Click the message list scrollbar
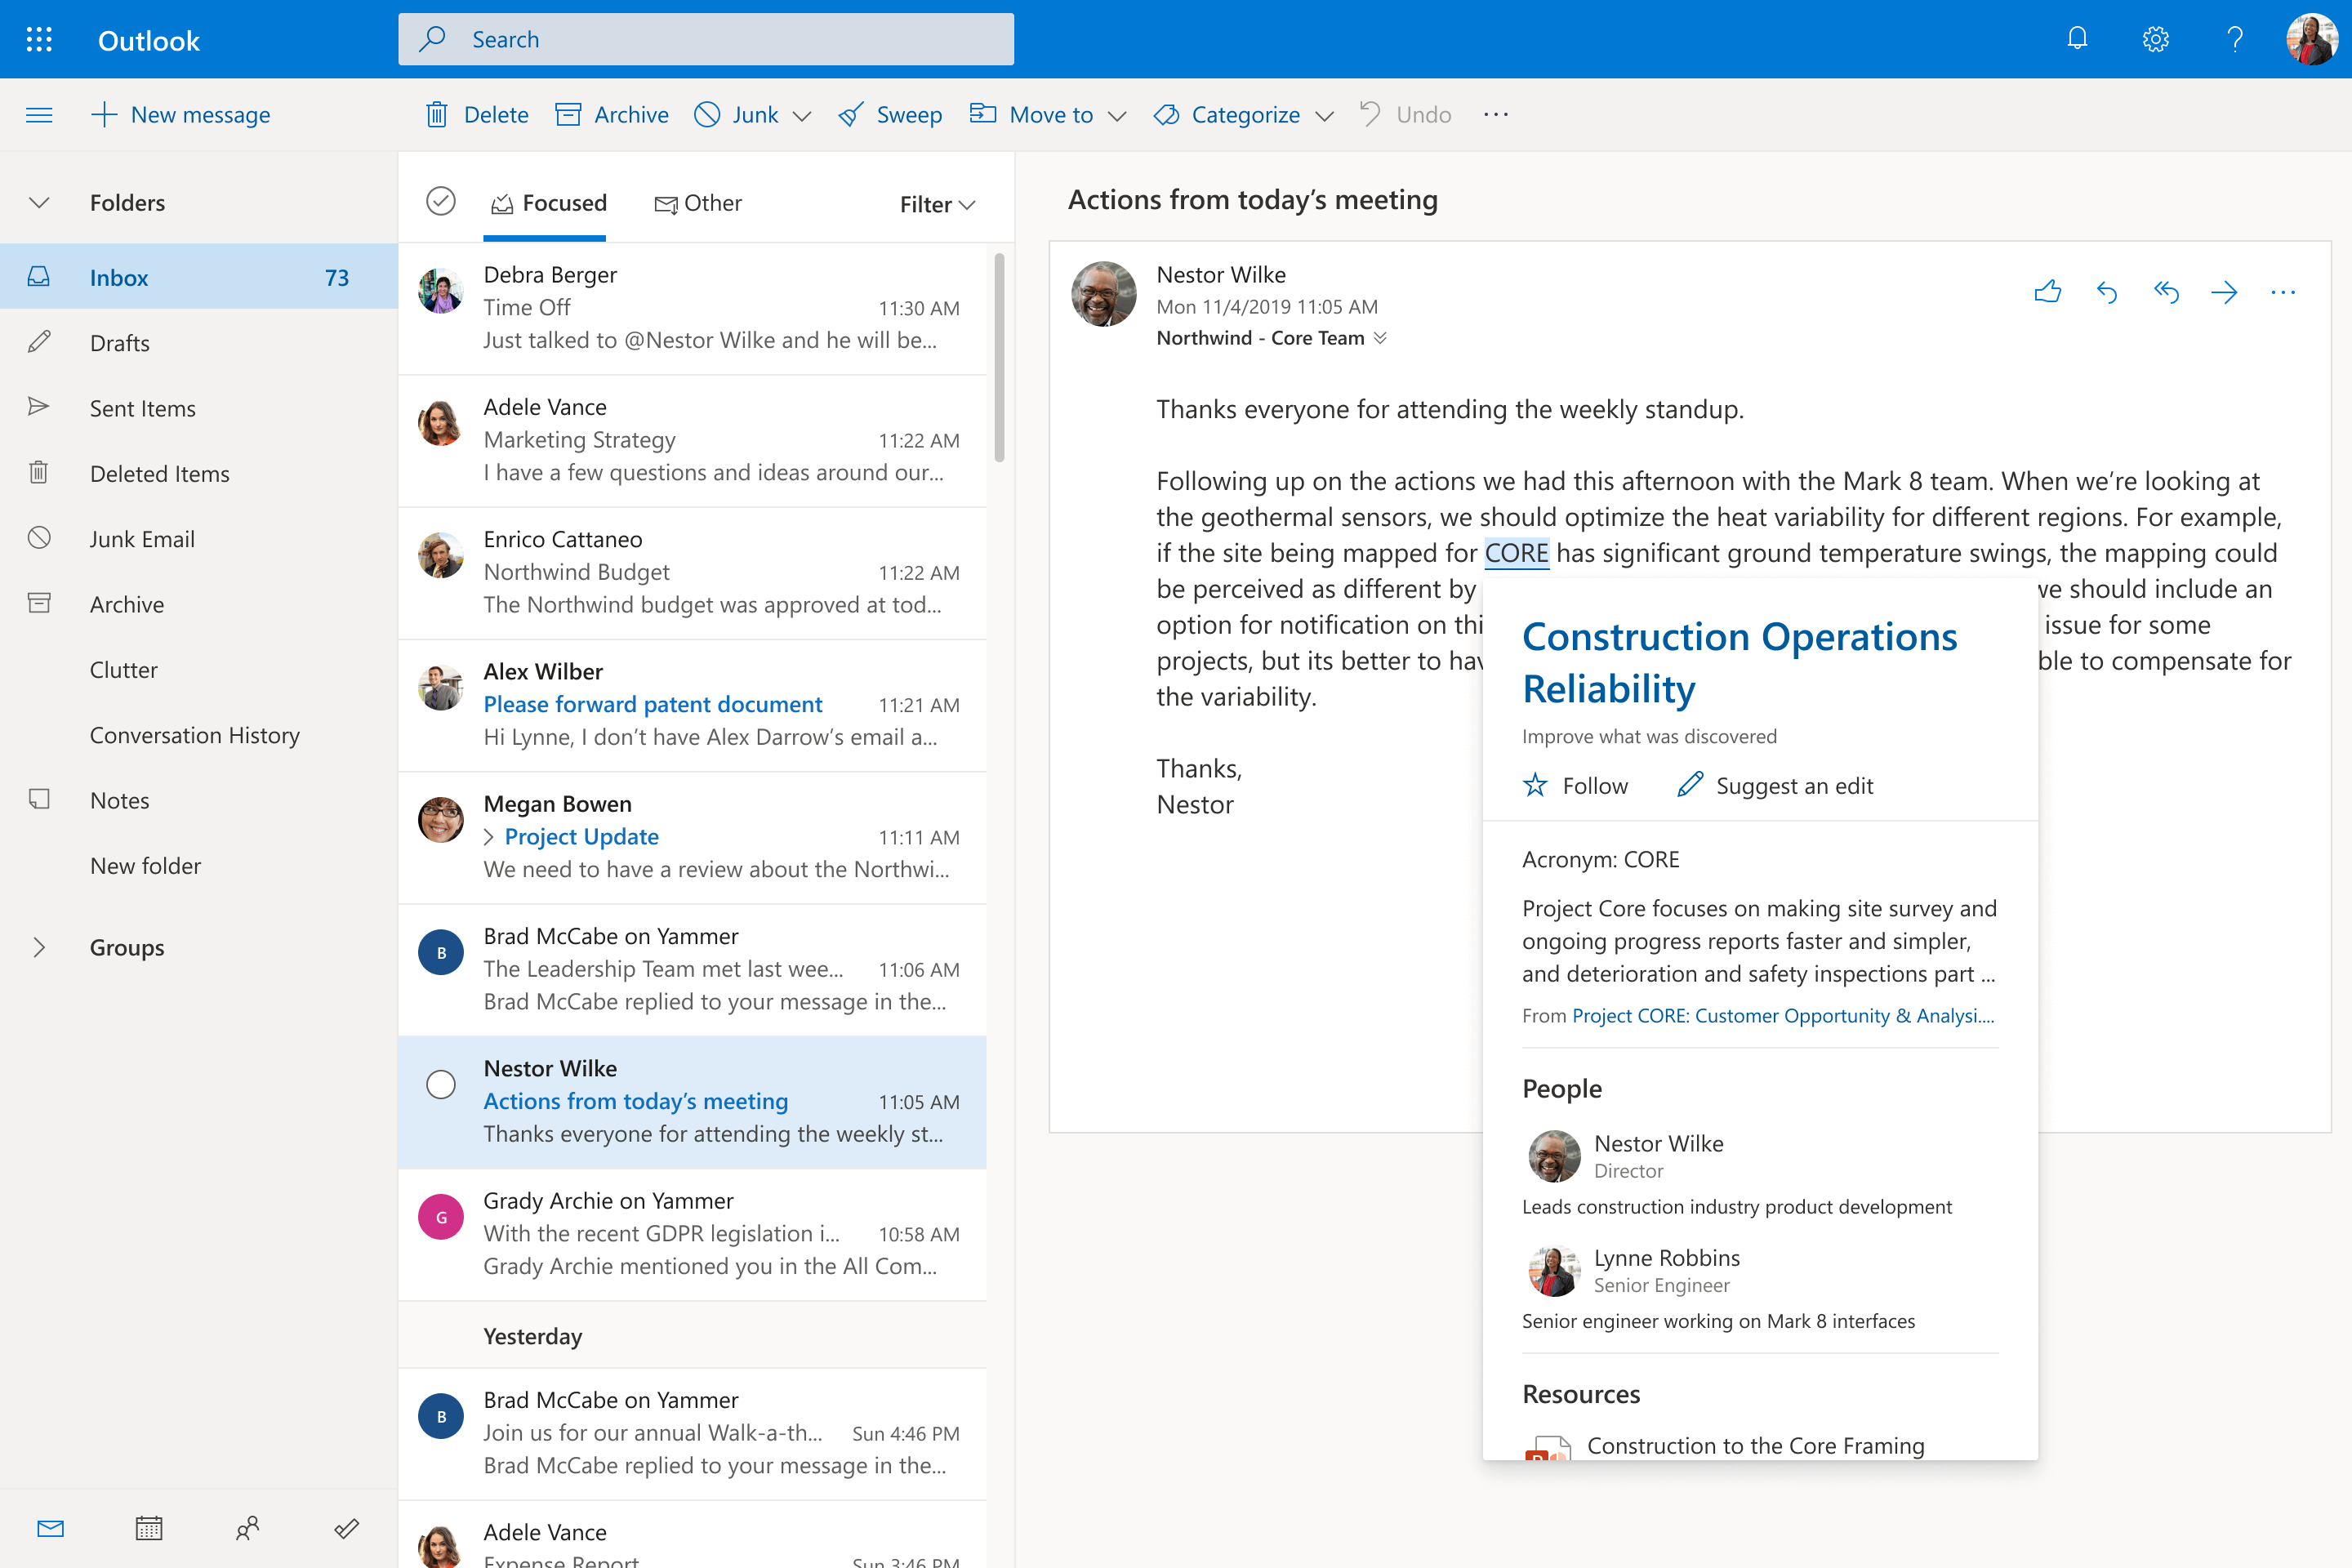Screen dimensions: 2352x1568 pyautogui.click(x=999, y=358)
